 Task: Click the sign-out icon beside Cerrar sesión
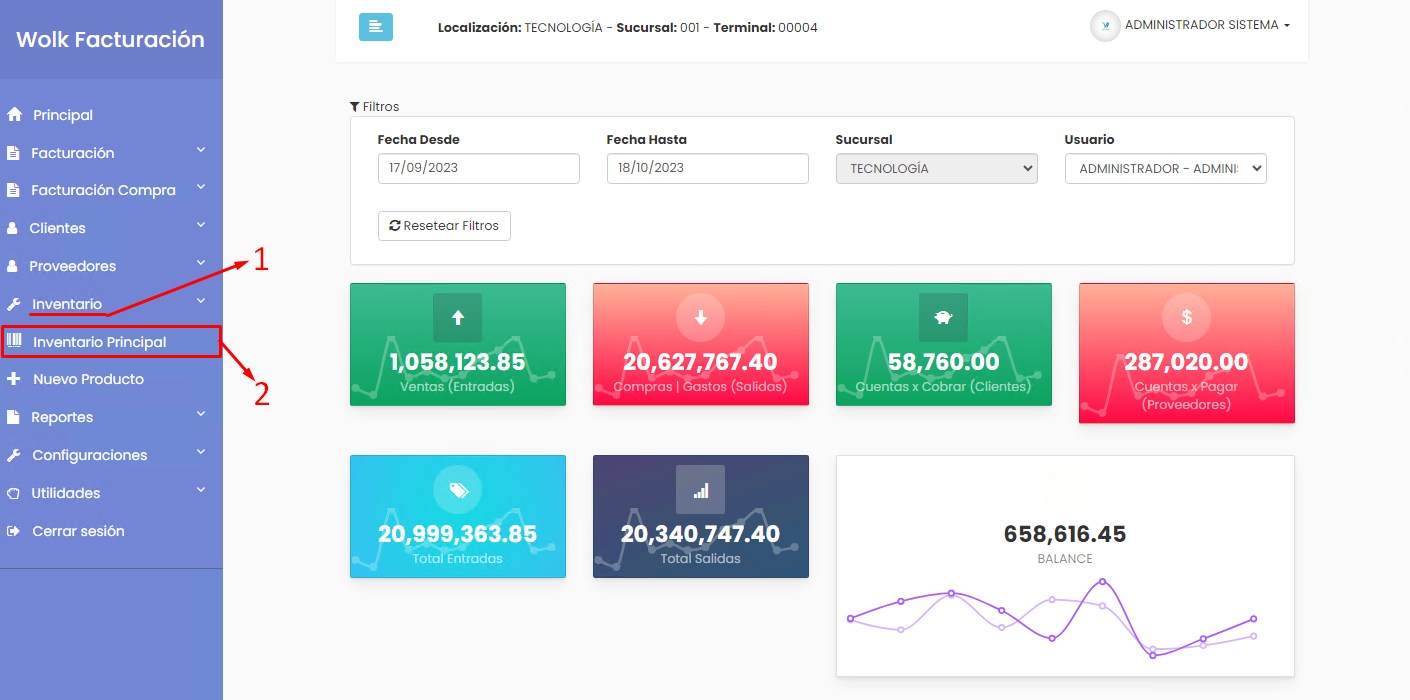13,531
